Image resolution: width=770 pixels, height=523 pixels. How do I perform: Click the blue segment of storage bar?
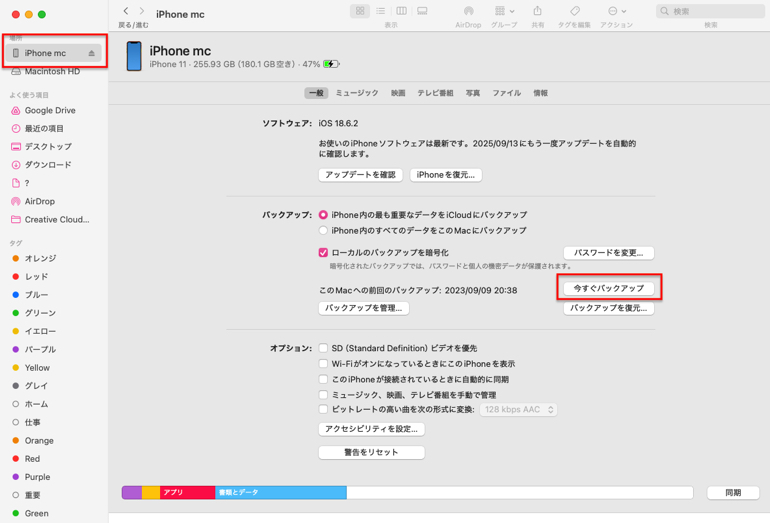[x=280, y=493]
